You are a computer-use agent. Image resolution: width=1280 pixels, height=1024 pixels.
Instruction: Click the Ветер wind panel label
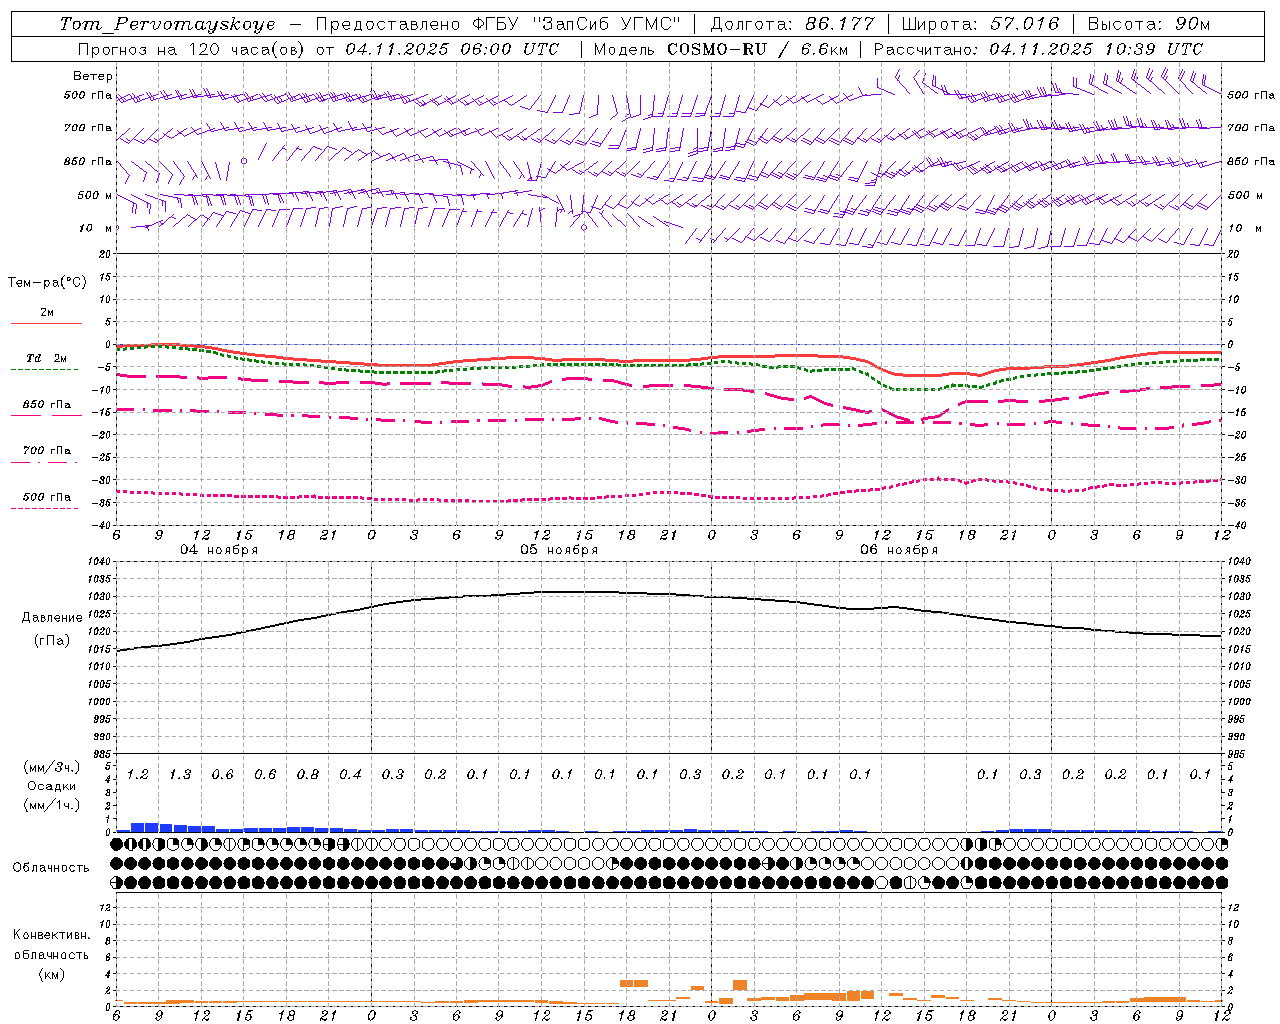93,76
